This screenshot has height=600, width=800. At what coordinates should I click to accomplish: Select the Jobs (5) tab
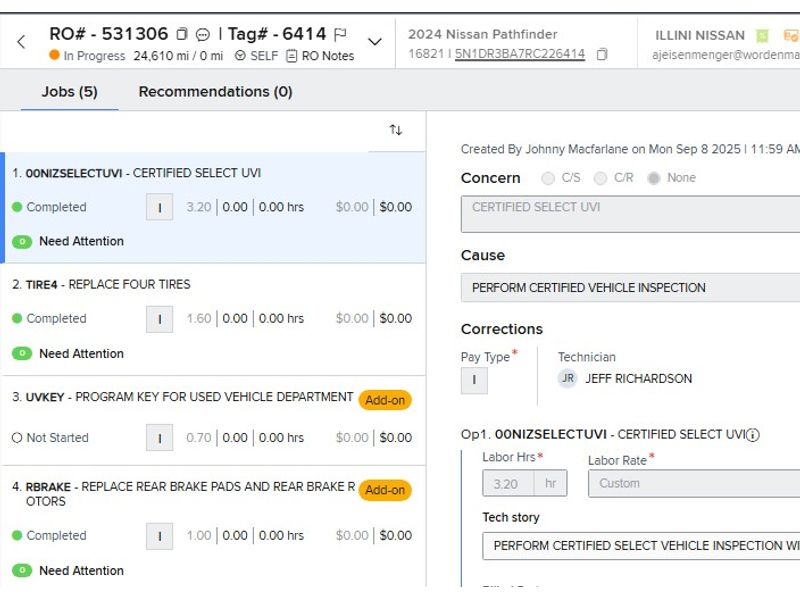[69, 92]
